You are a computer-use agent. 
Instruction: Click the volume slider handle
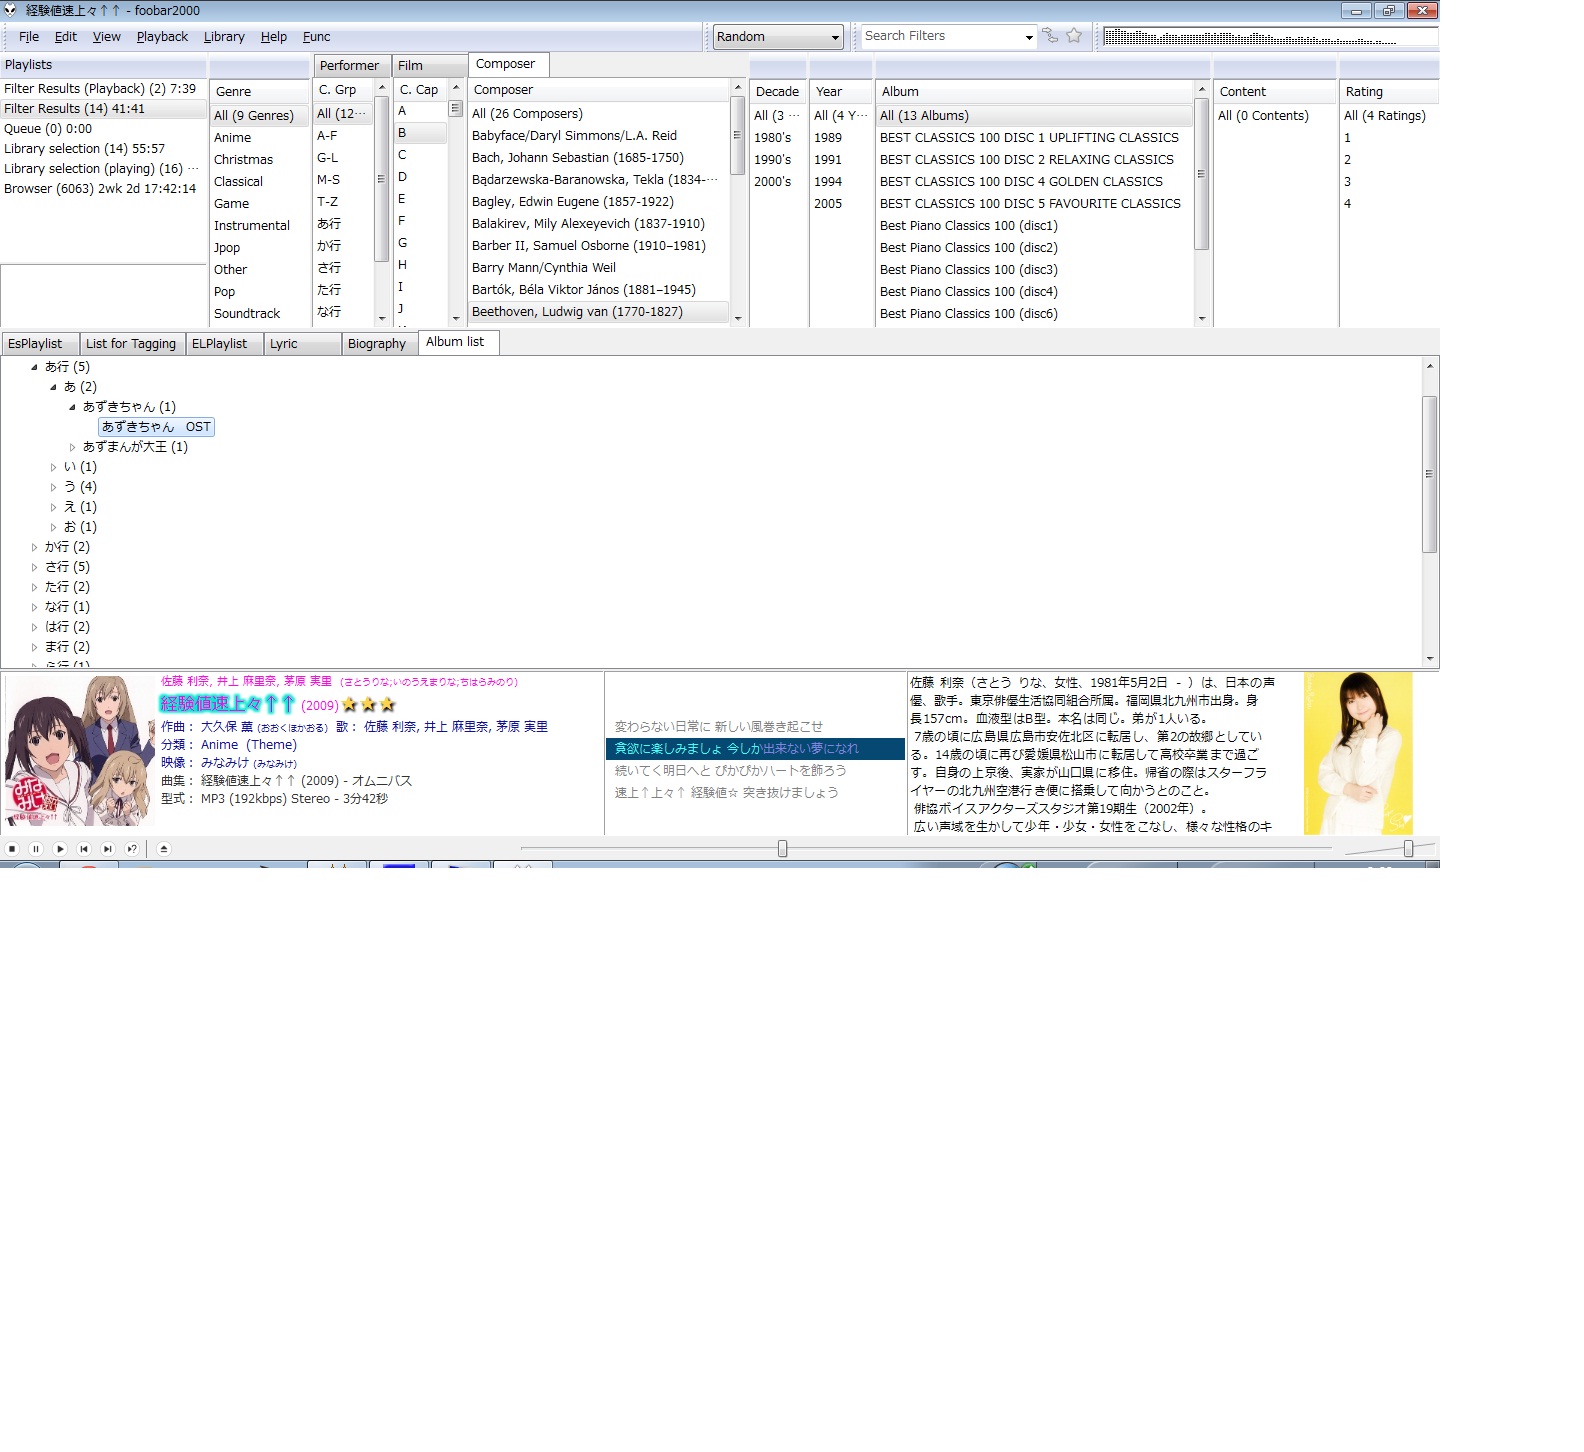(x=1409, y=849)
